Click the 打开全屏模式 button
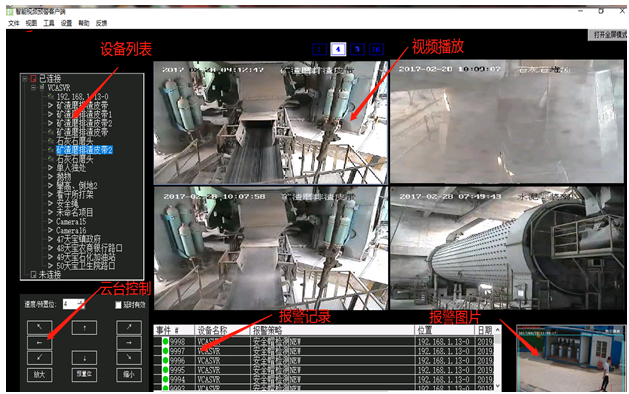 point(609,35)
